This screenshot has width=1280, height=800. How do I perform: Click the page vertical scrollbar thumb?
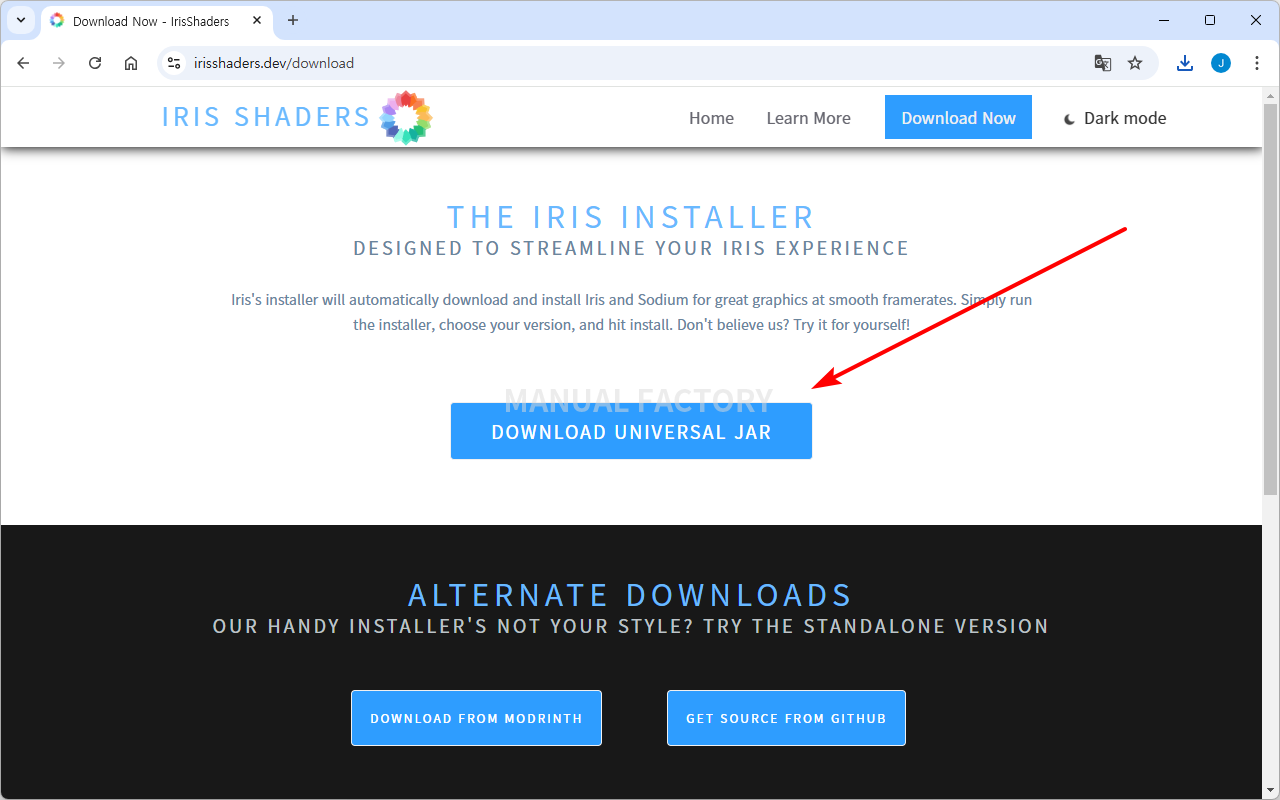(x=1271, y=298)
